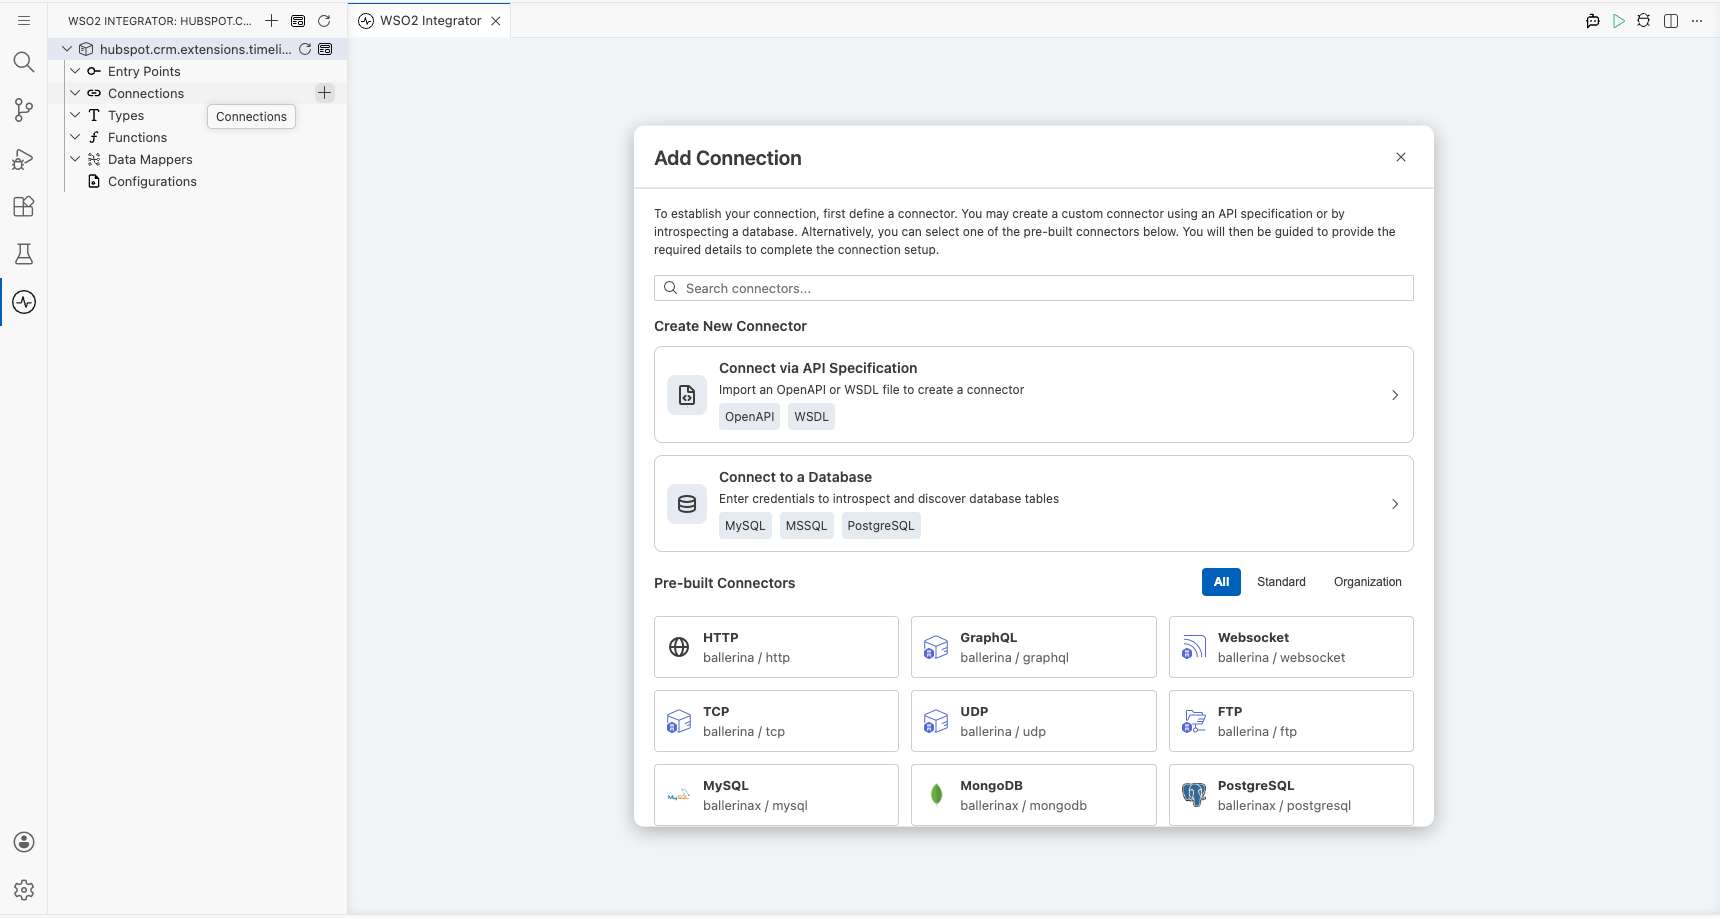Image resolution: width=1720 pixels, height=918 pixels.
Task: Open more actions ellipsis in editor toolbar
Action: coord(1697,21)
